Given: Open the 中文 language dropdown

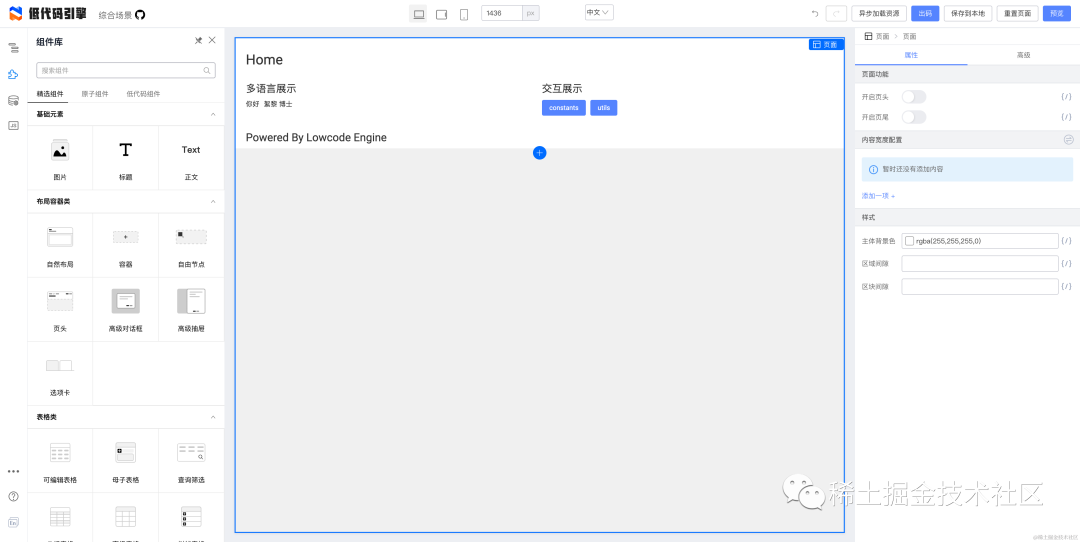Looking at the screenshot, I should [x=599, y=12].
